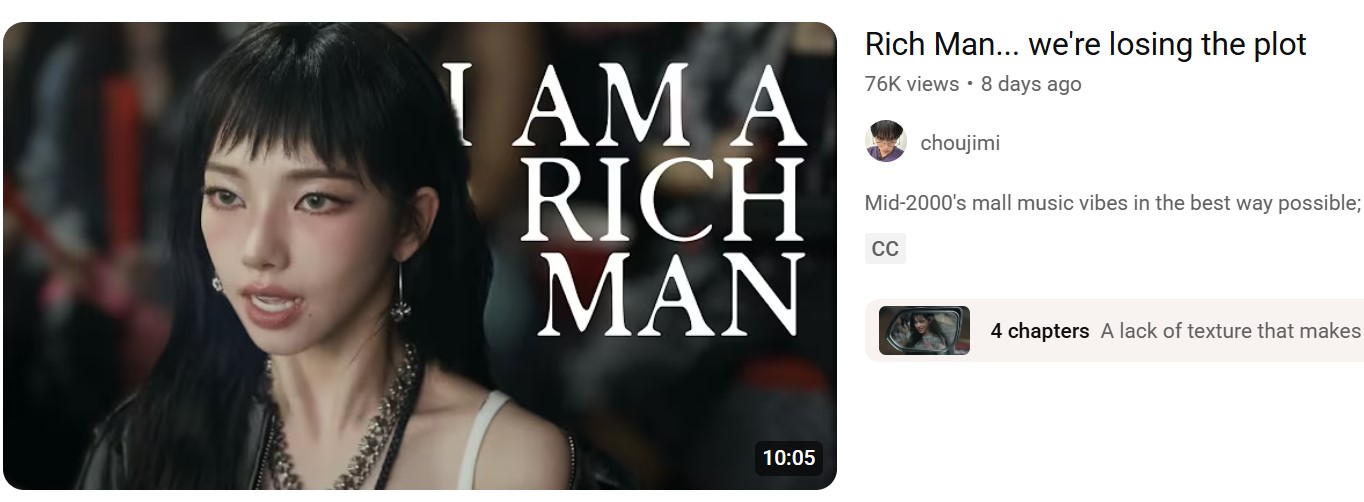Play the I AM A RICH MAN video thumbnail
This screenshot has height=502, width=1364.
click(419, 256)
